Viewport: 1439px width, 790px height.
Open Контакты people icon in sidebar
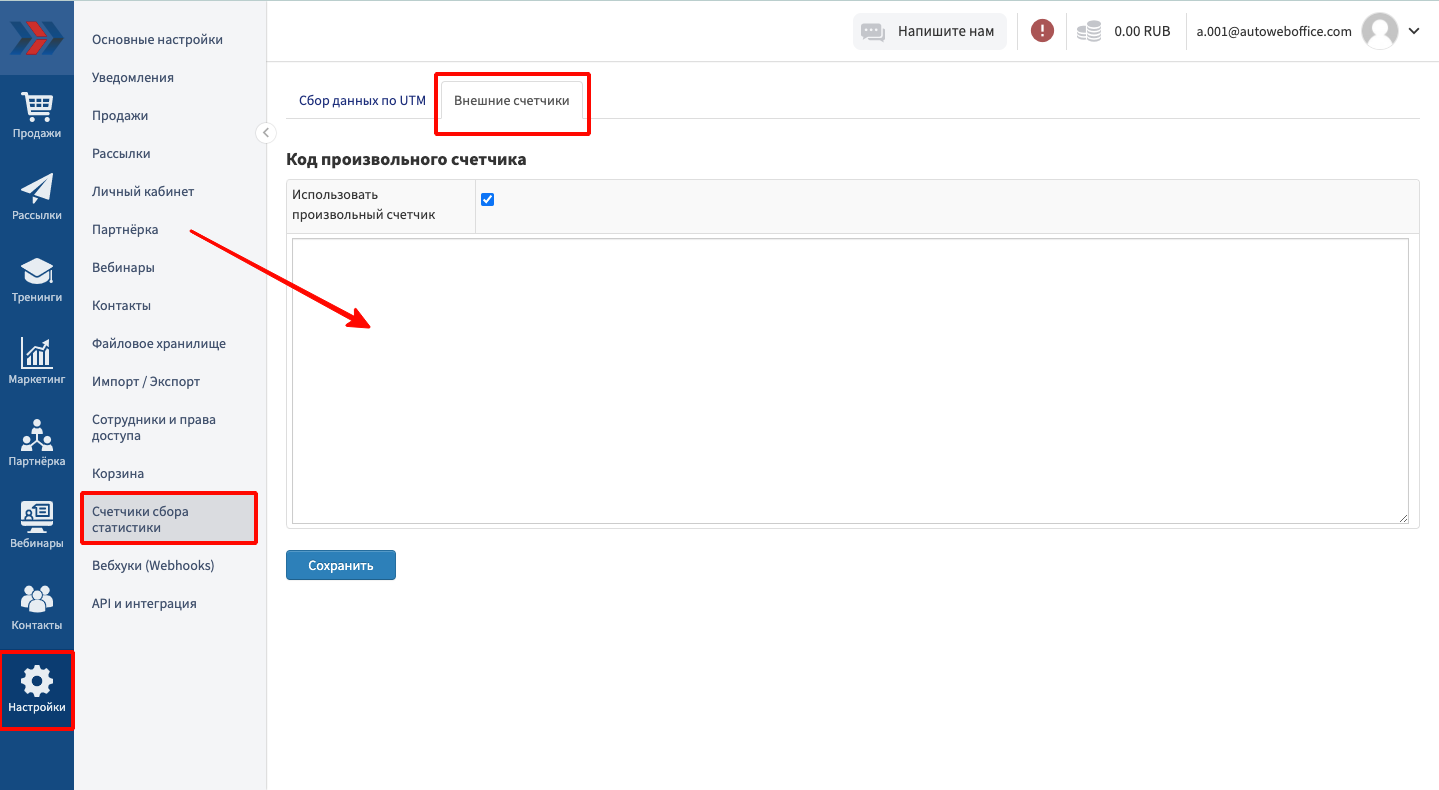tap(37, 600)
